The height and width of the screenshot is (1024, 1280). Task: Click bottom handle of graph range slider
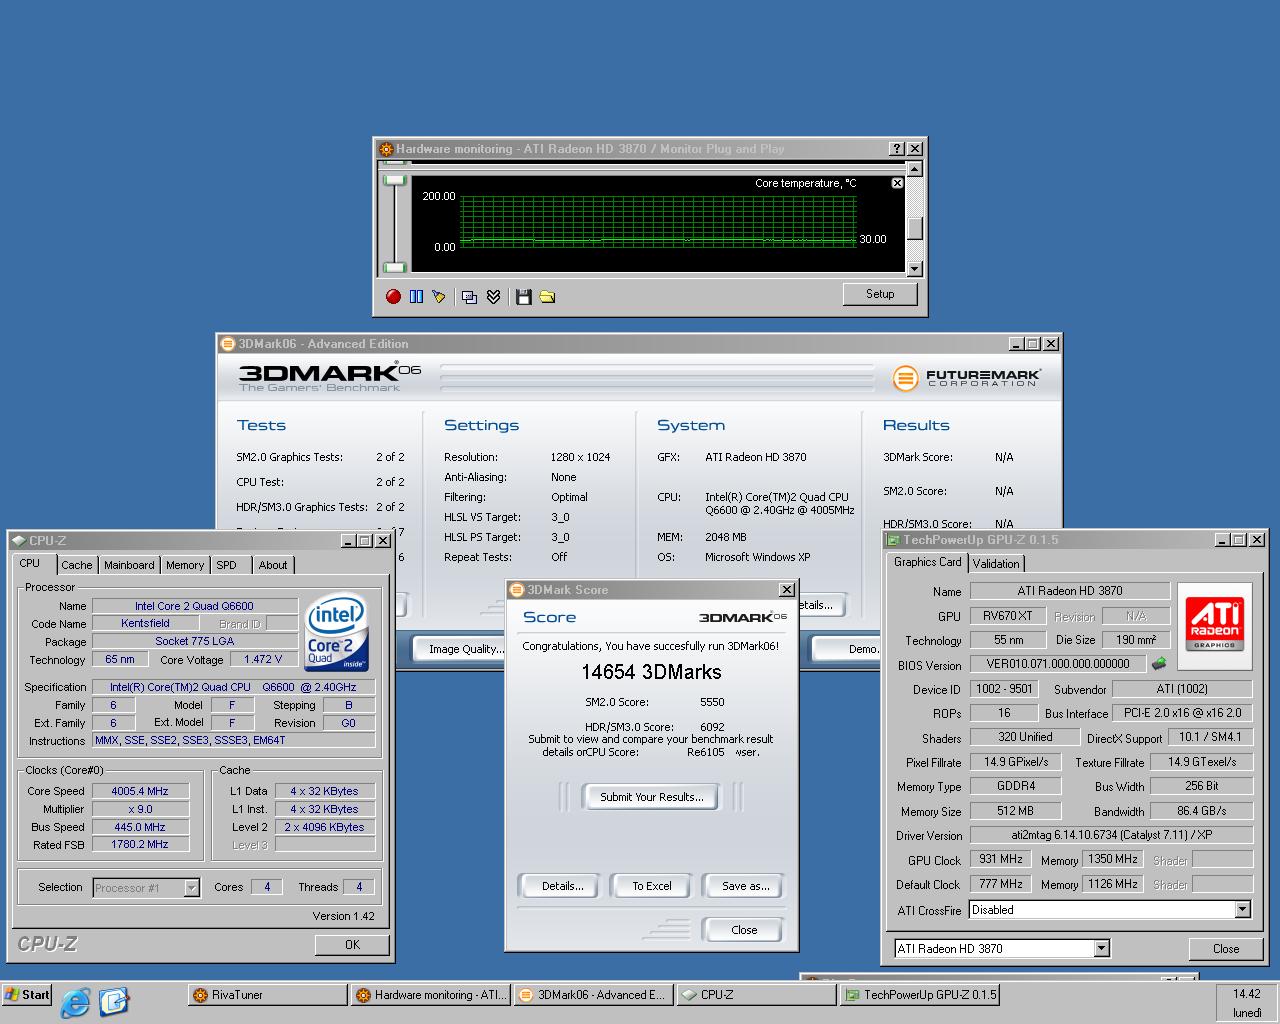pos(395,267)
